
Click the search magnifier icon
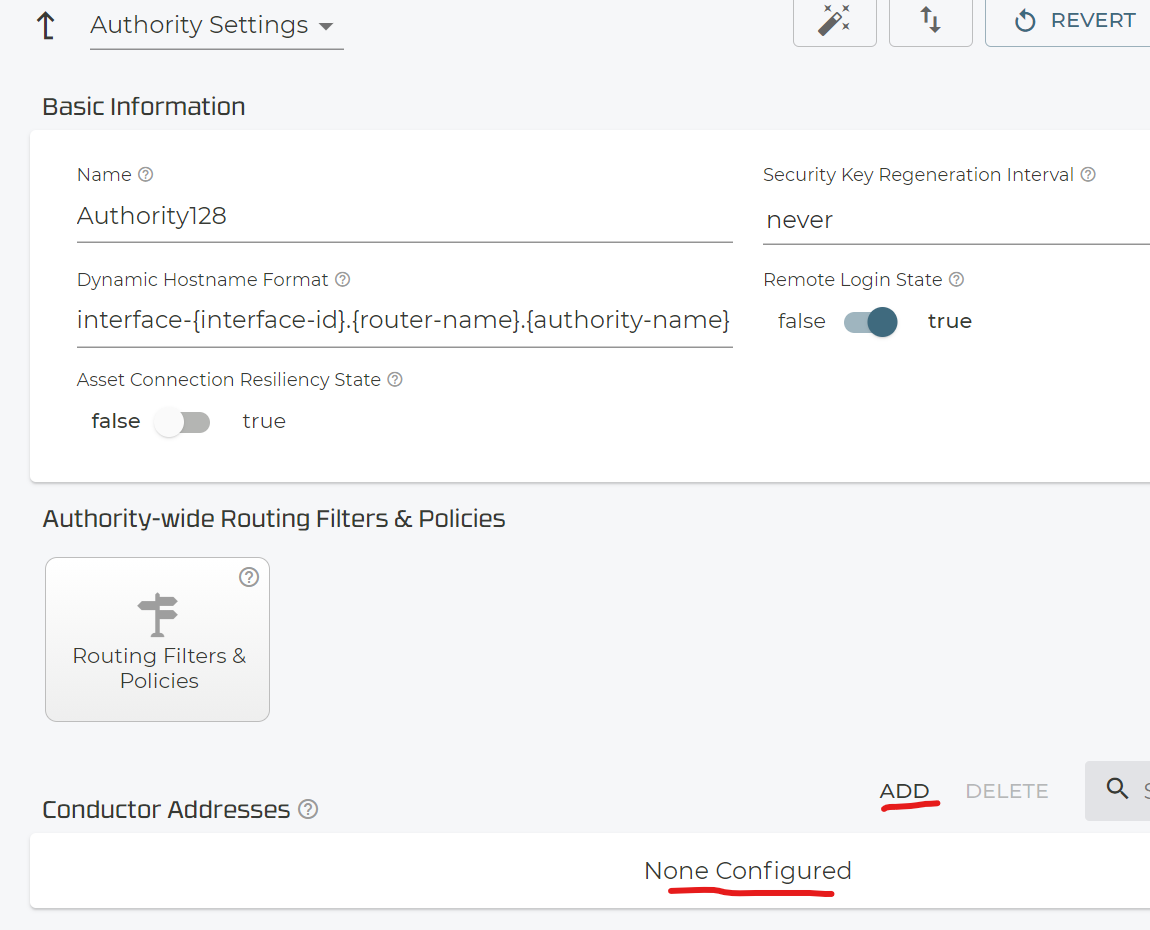(x=1117, y=789)
